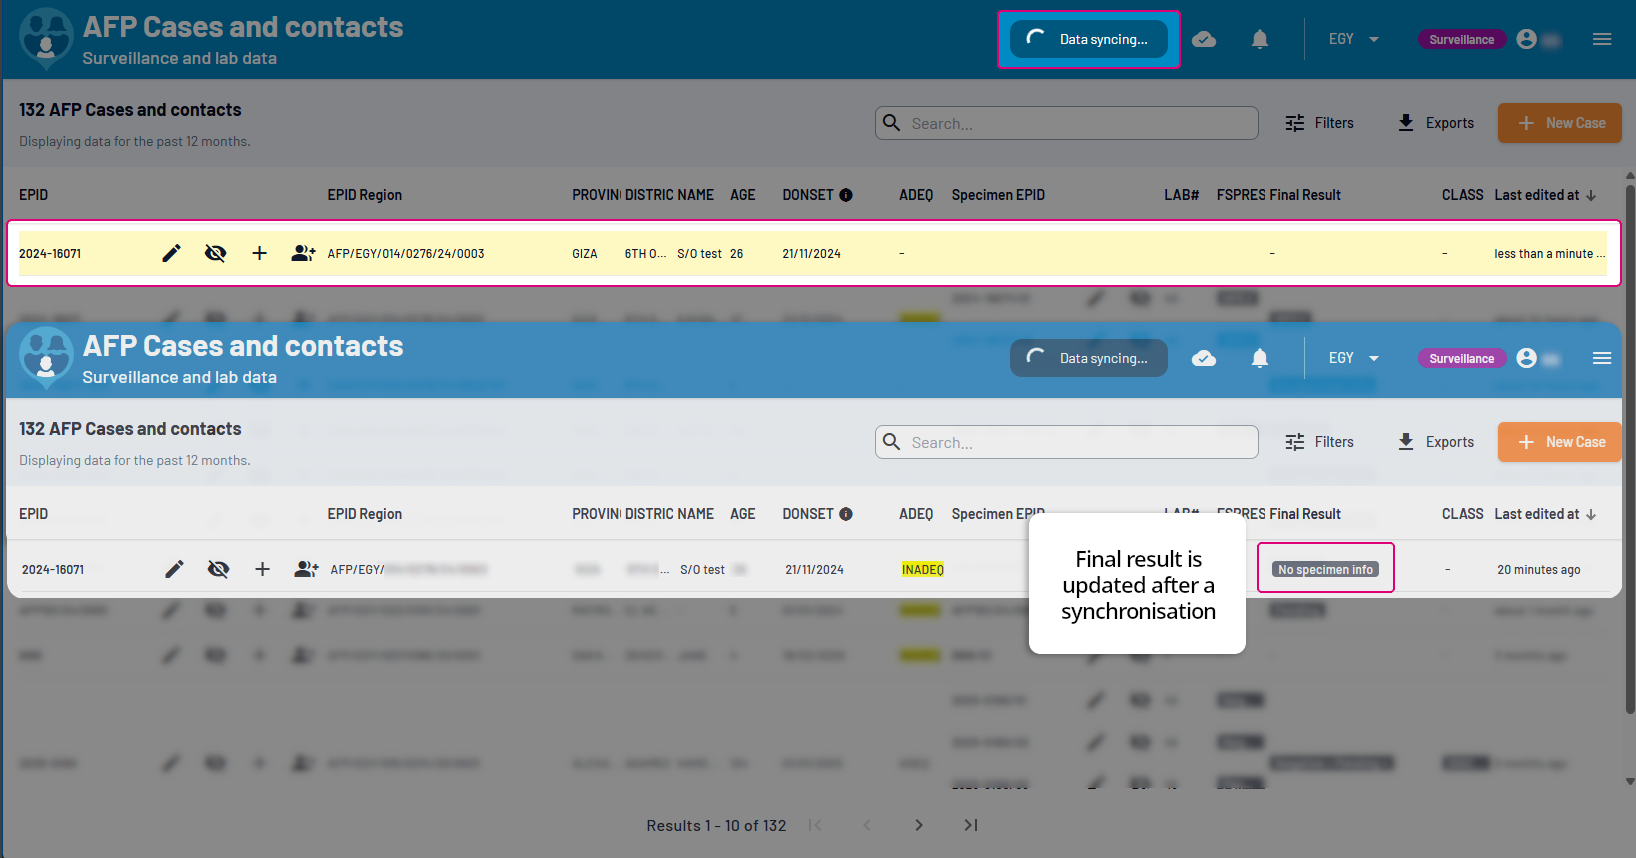The image size is (1636, 858).
Task: Add a contact in the yellow highlighted row
Action: coord(303,253)
